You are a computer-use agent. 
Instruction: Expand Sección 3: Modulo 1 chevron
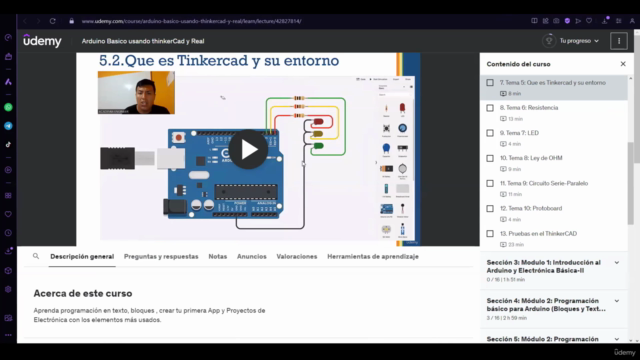pos(617,263)
